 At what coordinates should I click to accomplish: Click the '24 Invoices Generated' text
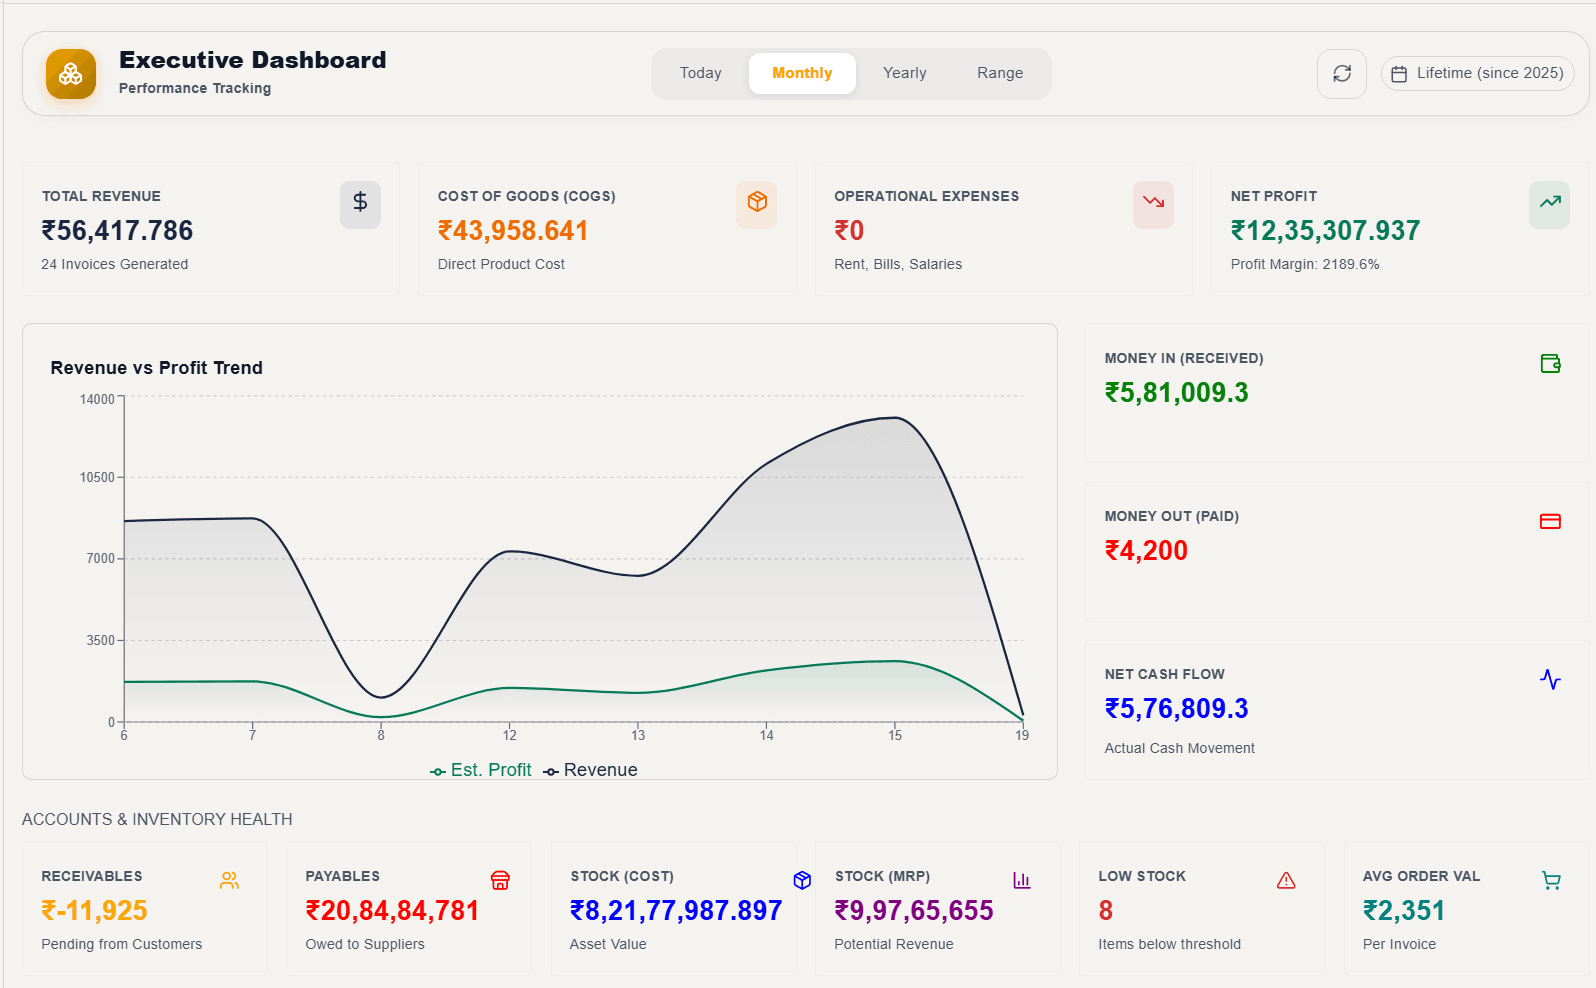pyautogui.click(x=115, y=265)
